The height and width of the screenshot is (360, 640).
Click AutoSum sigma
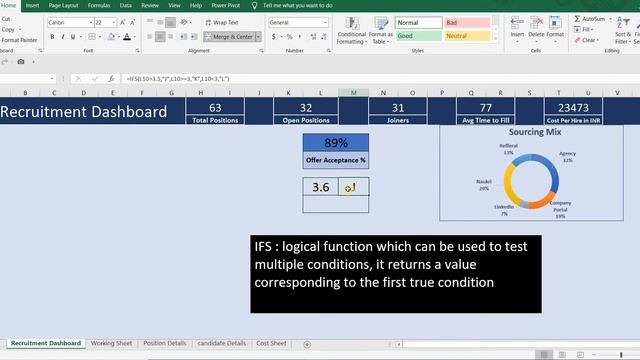(x=578, y=19)
